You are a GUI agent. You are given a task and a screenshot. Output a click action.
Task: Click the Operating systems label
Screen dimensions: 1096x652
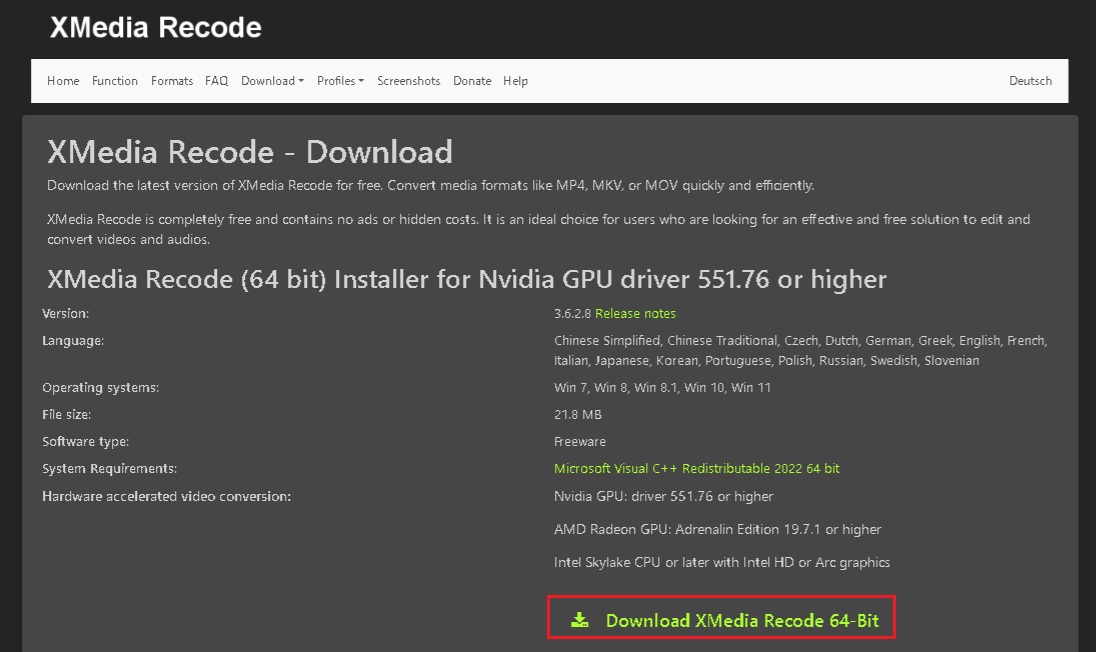101,387
